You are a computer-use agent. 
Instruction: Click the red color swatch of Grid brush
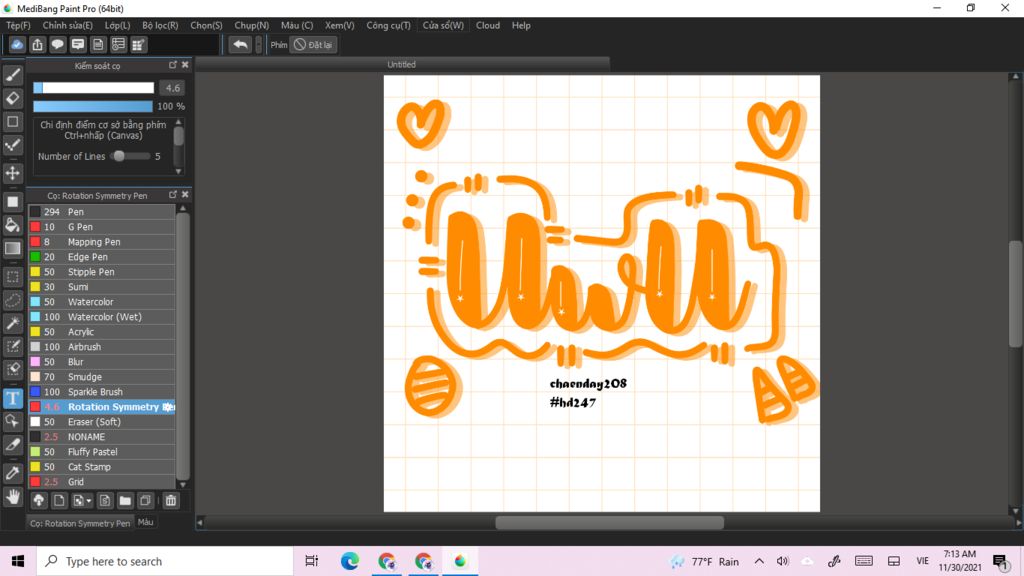35,482
